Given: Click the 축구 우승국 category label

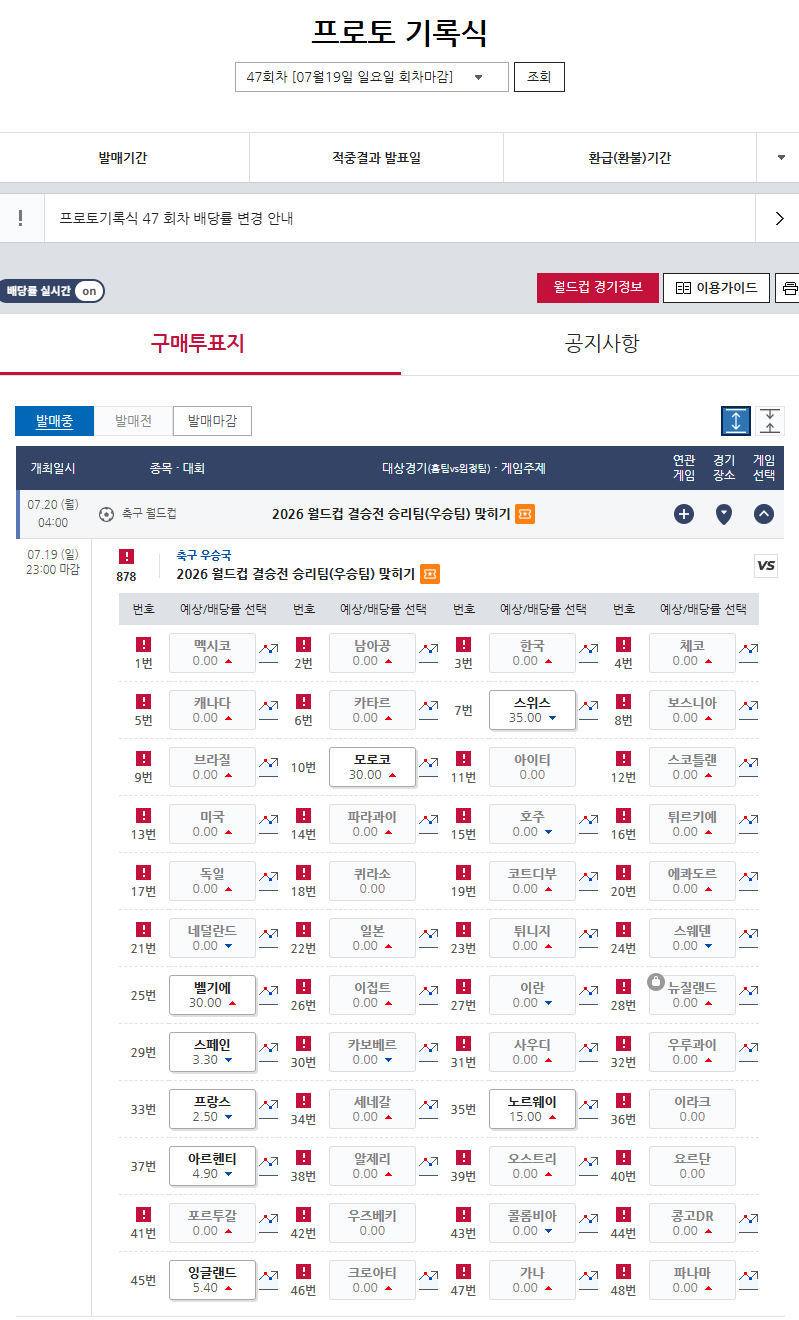Looking at the screenshot, I should coord(204,555).
